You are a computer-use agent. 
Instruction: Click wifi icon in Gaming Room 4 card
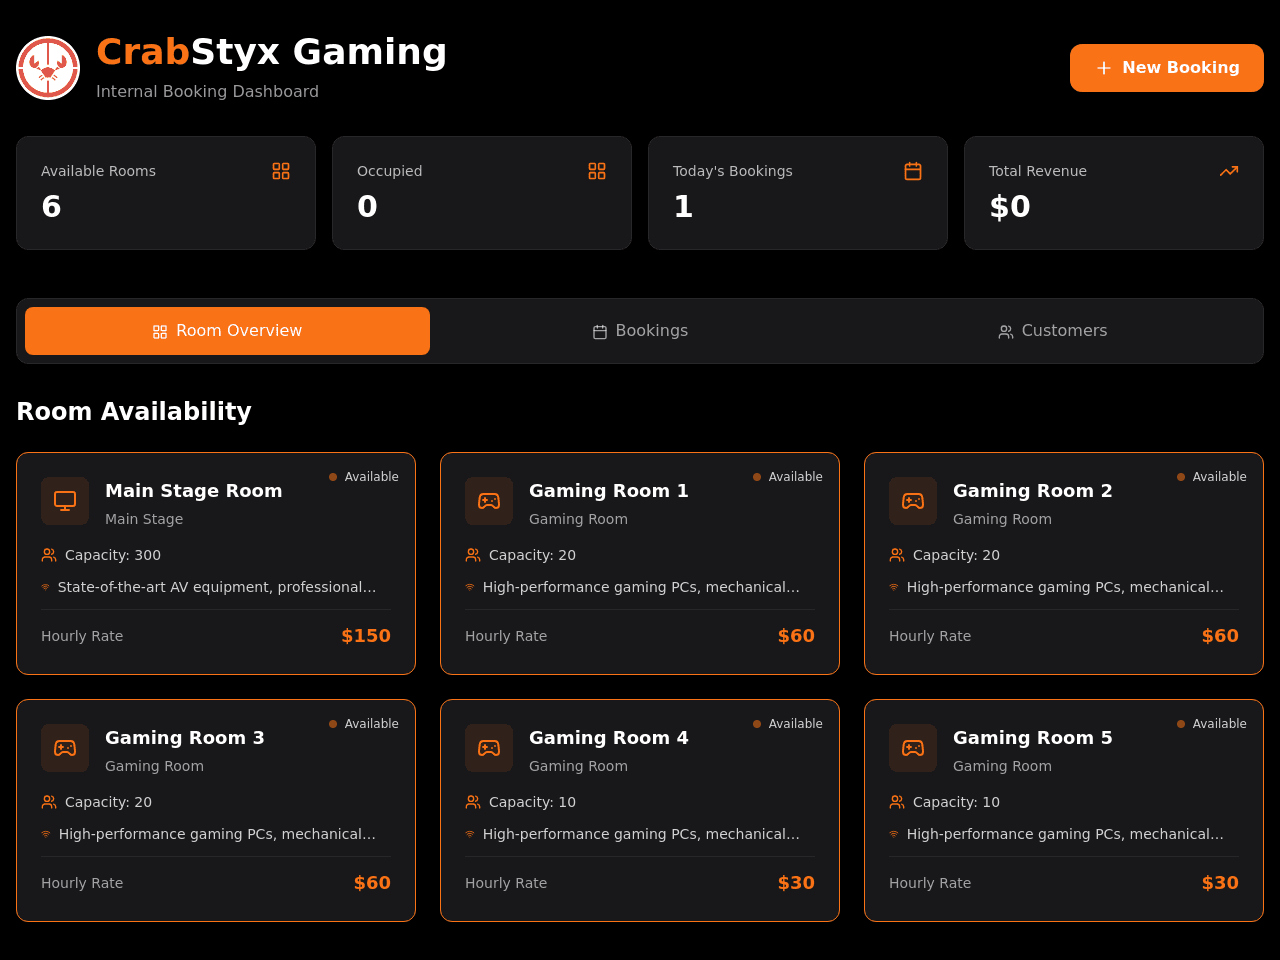pyautogui.click(x=470, y=834)
